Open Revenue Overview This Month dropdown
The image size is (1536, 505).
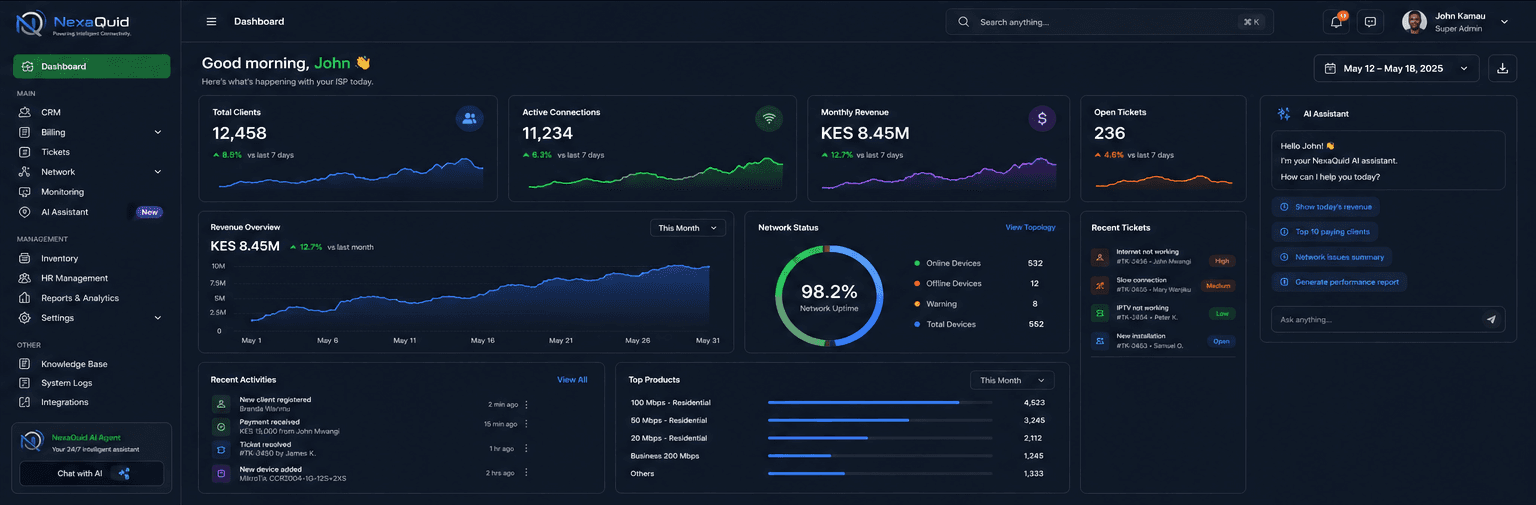[x=687, y=228]
